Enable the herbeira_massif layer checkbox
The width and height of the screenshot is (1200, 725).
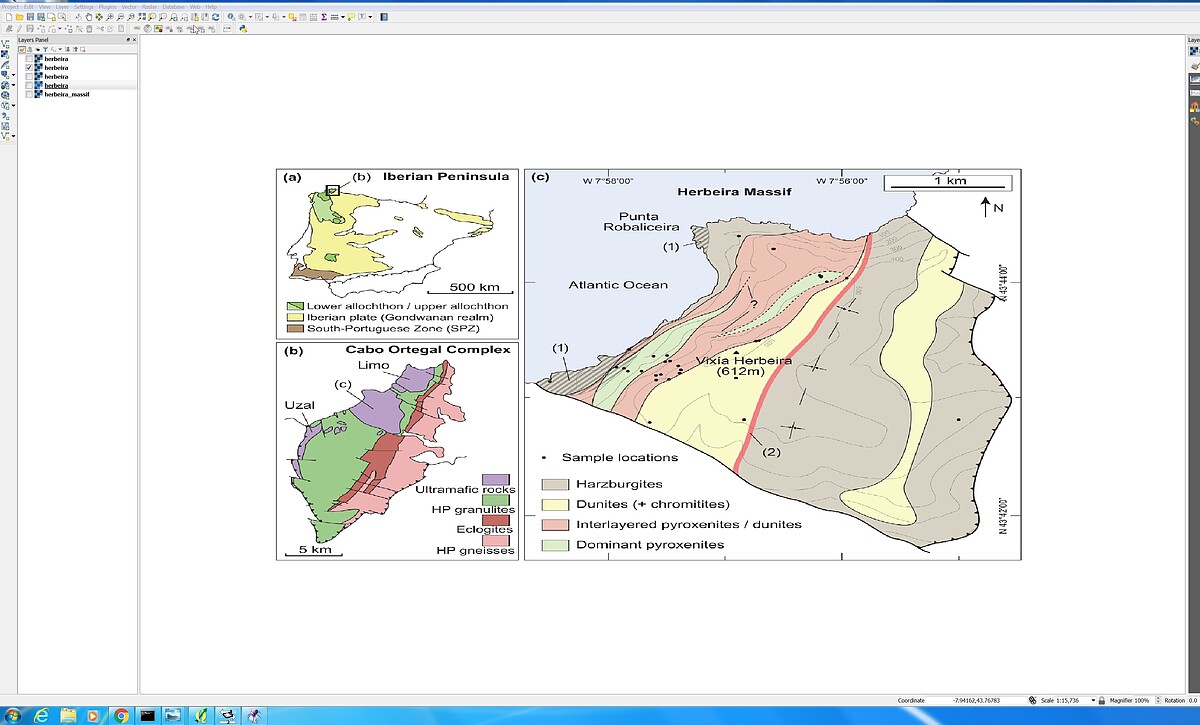[29, 94]
